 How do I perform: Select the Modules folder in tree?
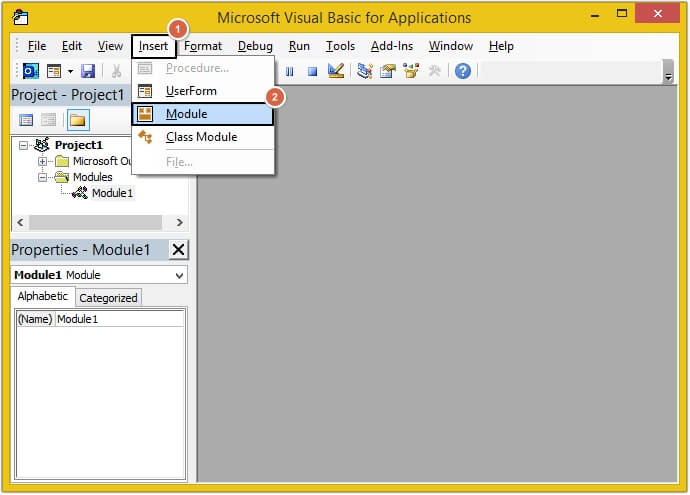click(x=92, y=177)
